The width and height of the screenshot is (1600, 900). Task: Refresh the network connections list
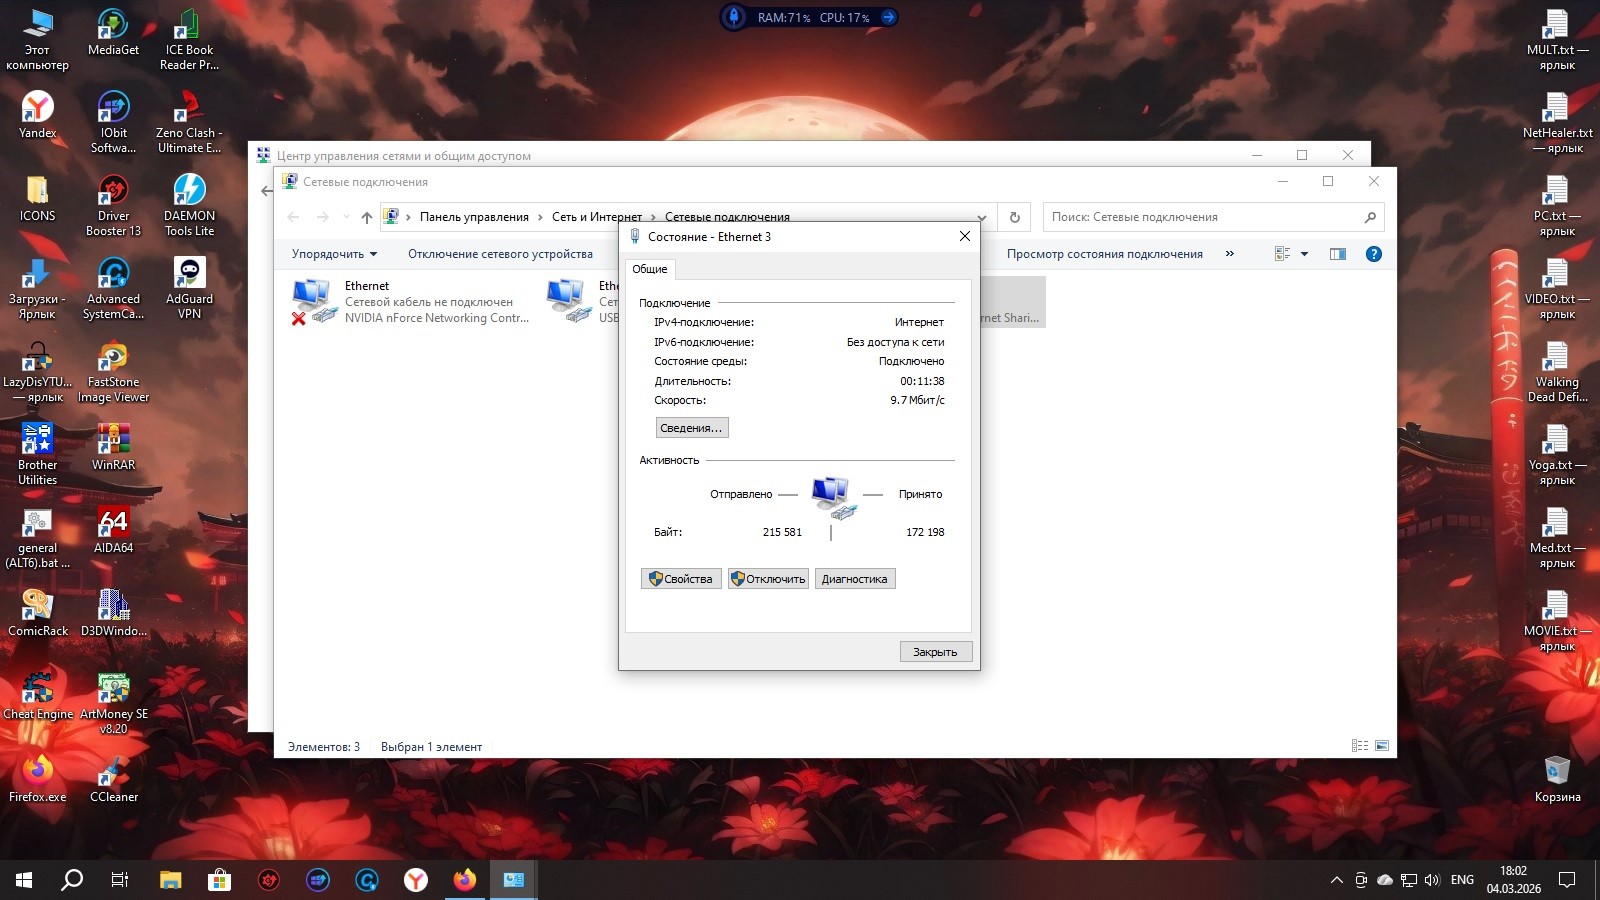1014,217
